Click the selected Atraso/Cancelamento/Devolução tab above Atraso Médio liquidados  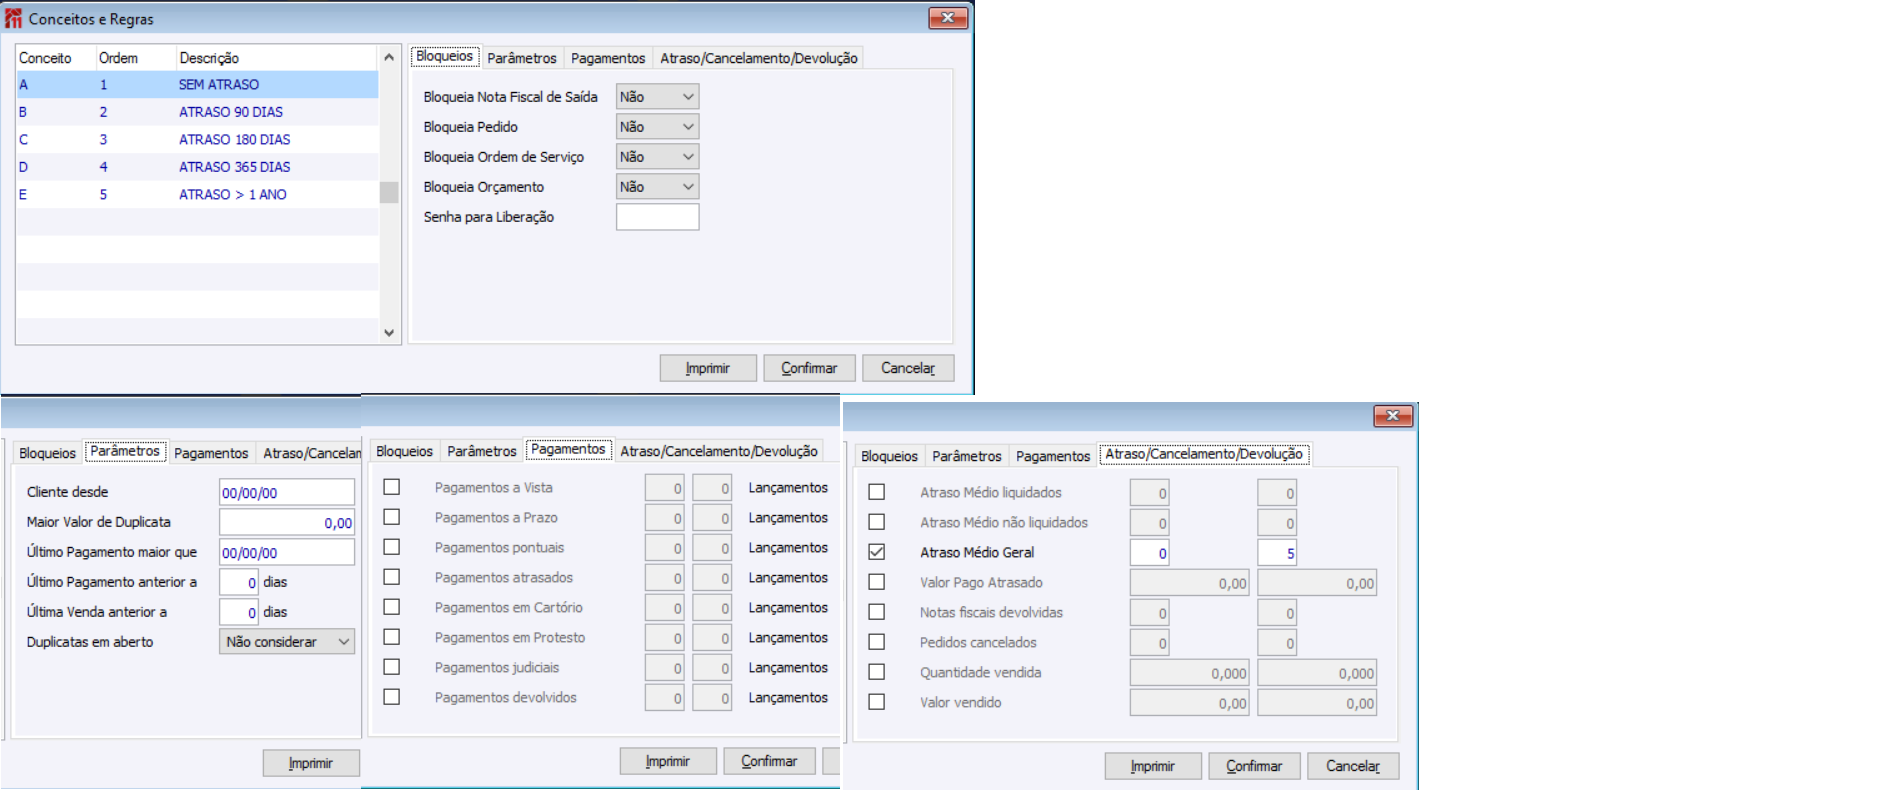click(1204, 454)
